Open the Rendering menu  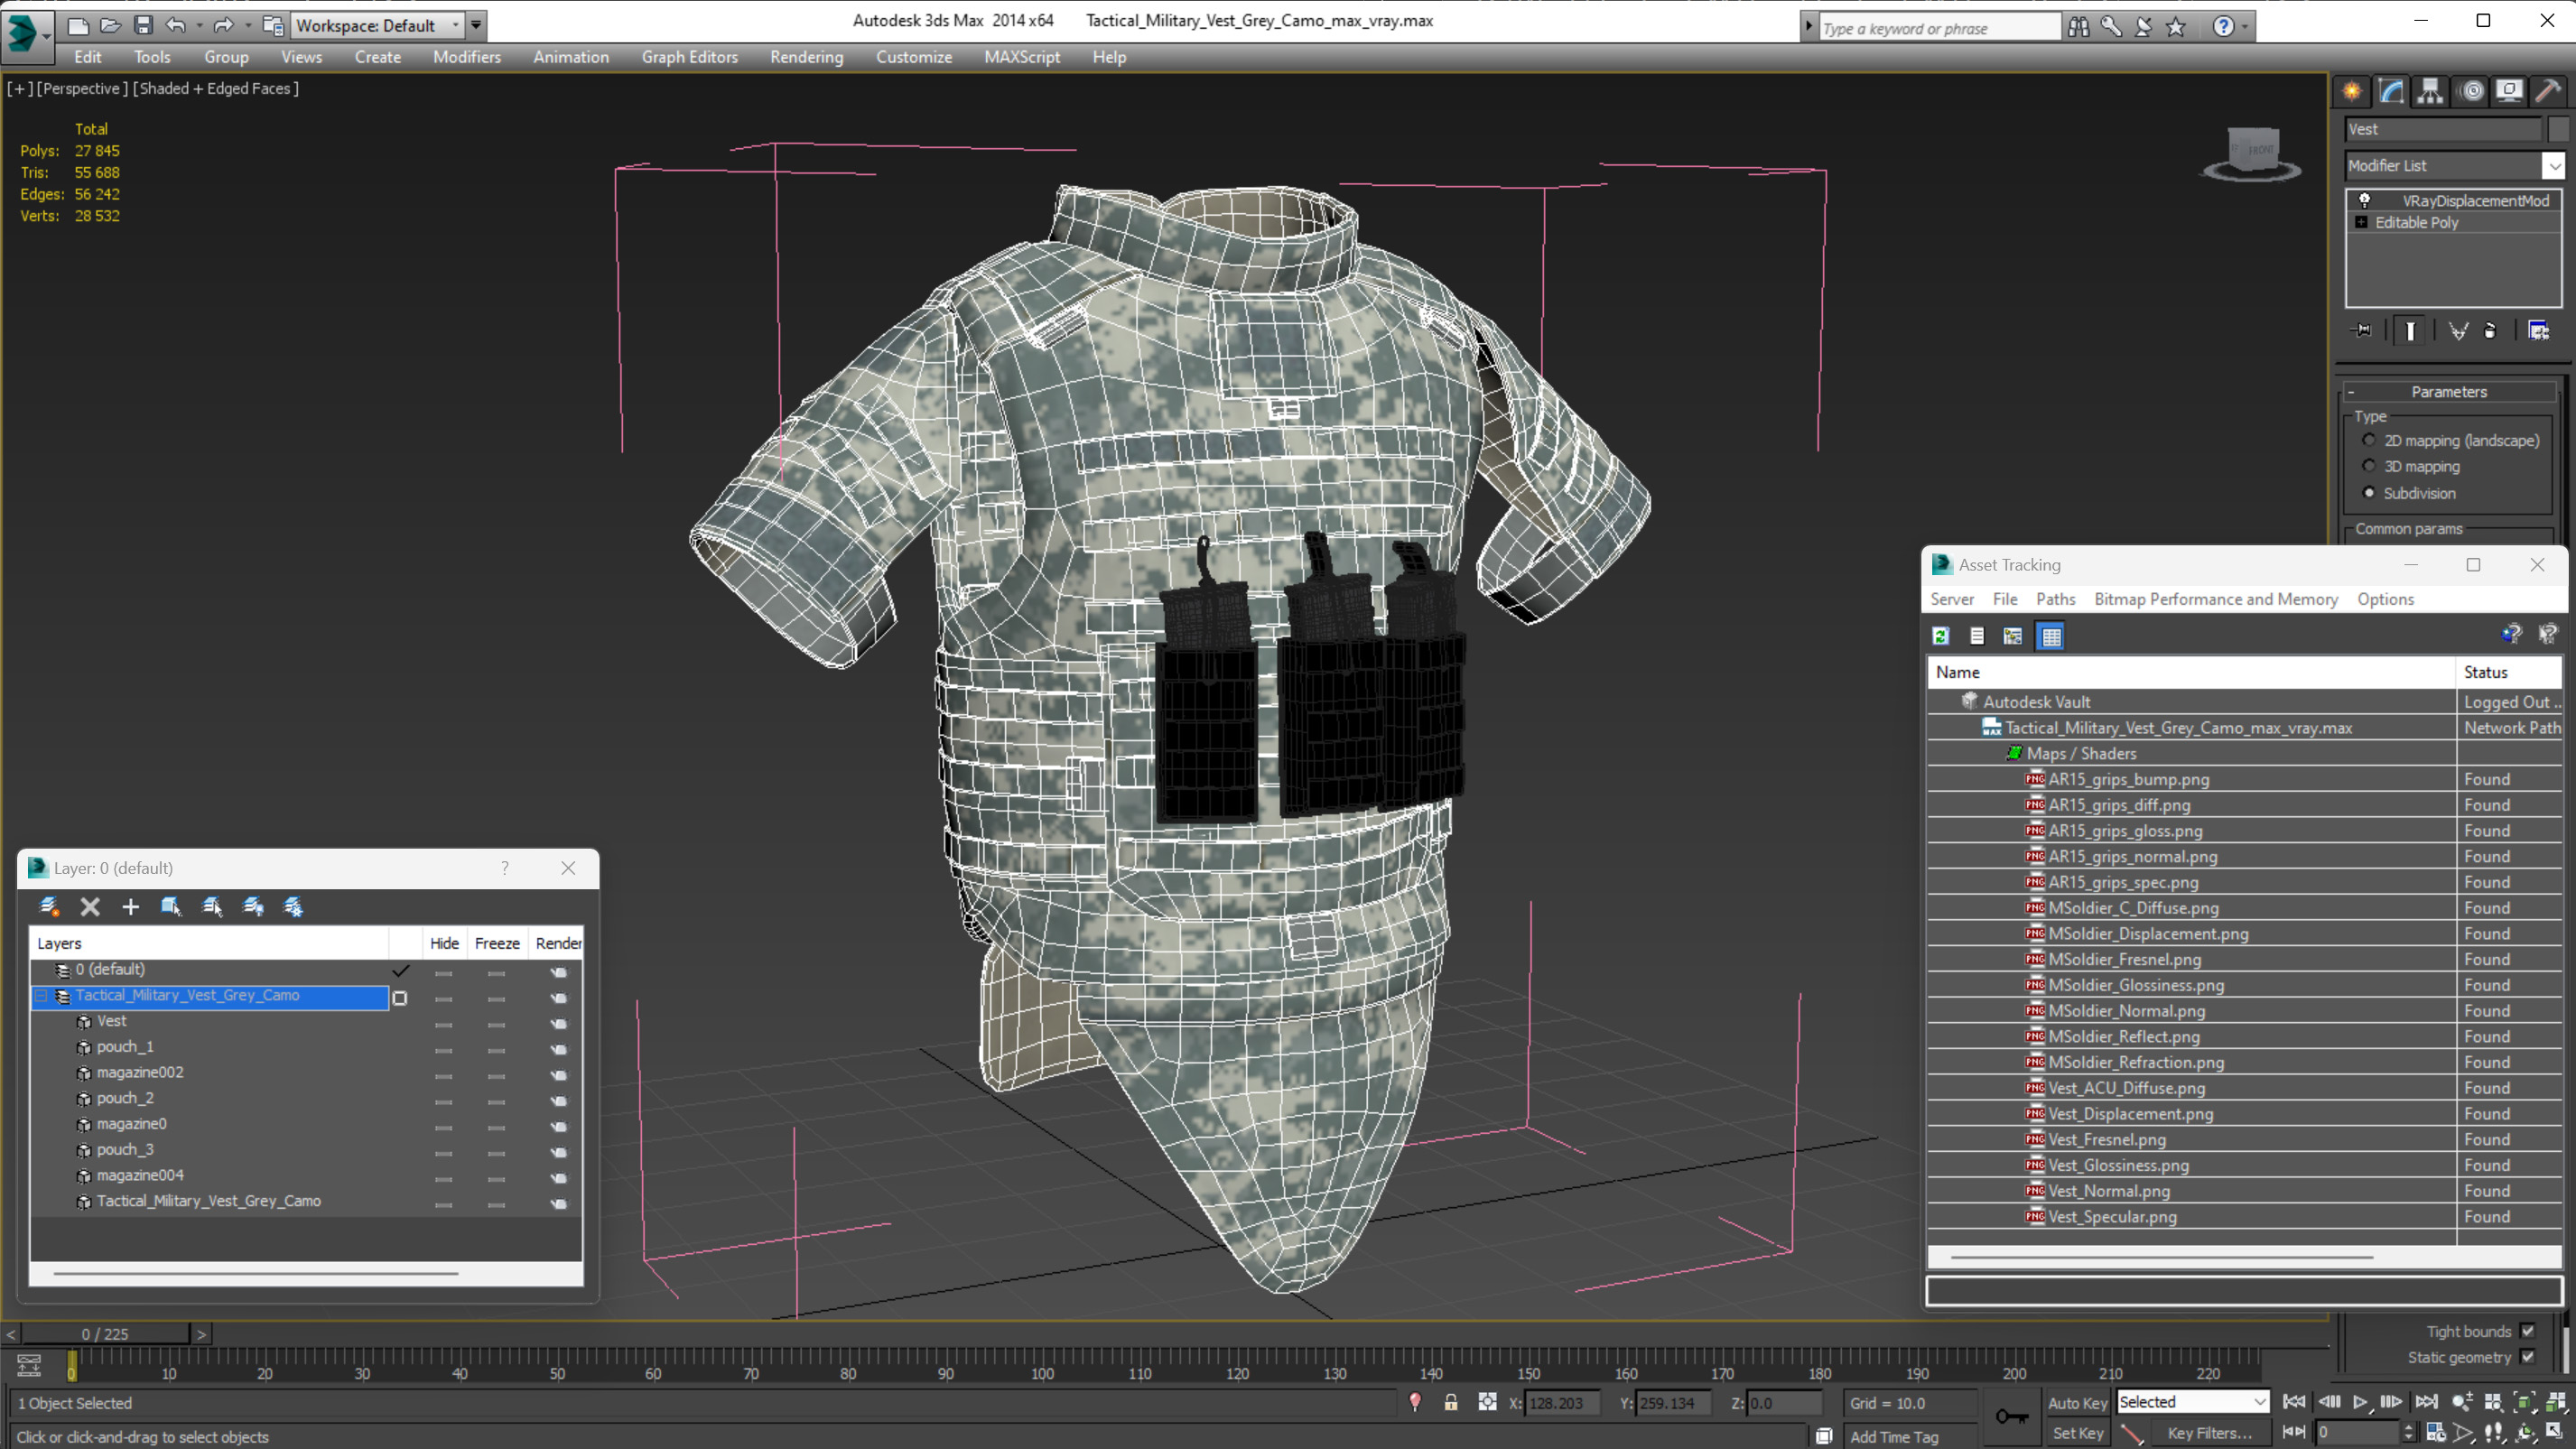click(x=806, y=57)
